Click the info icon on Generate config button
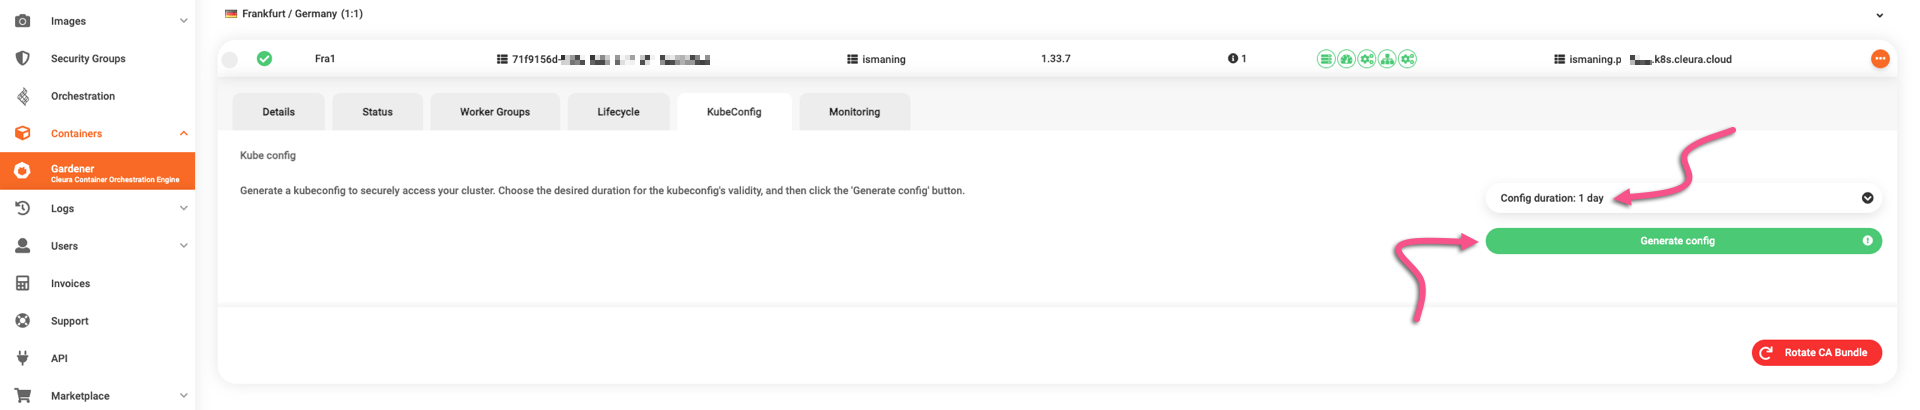Screen dimensions: 1920x410 [x=1867, y=241]
